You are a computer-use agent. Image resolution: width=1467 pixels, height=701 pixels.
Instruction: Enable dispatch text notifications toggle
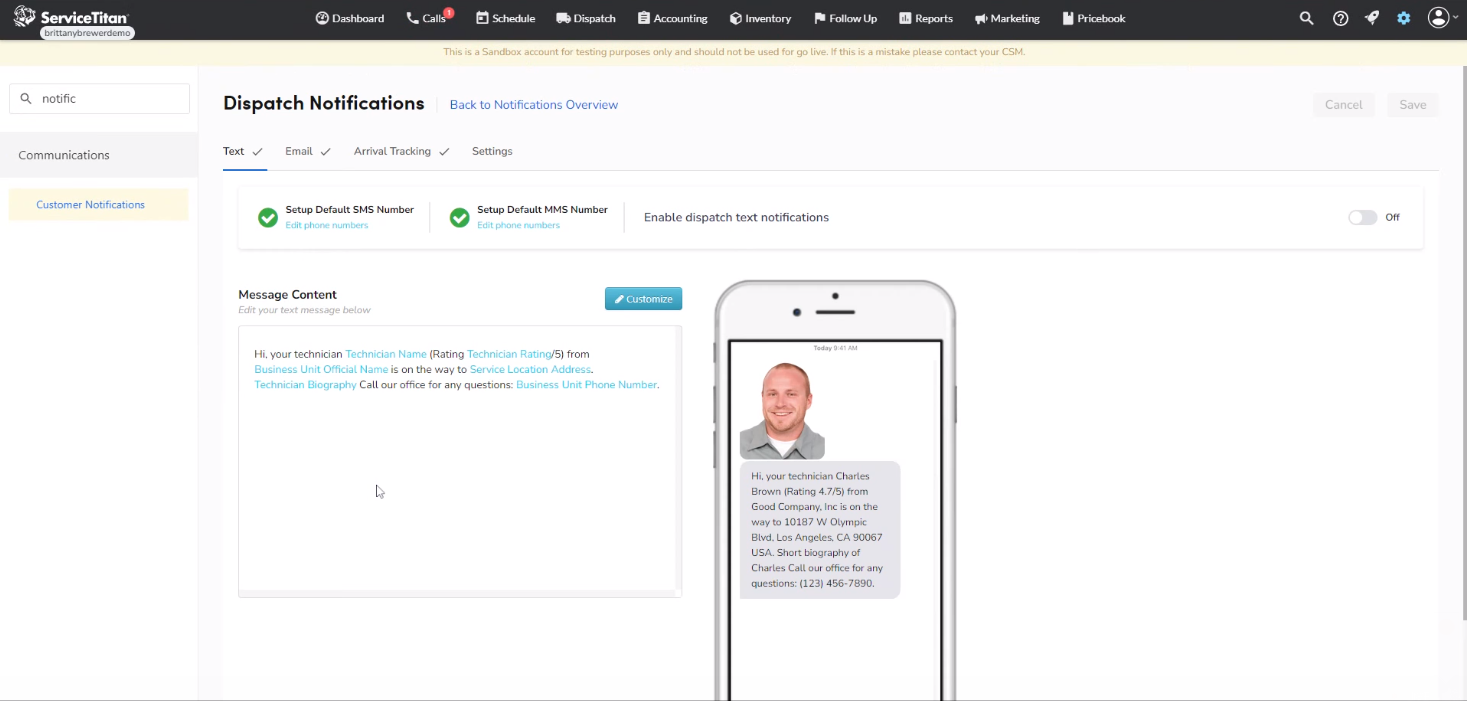1362,217
